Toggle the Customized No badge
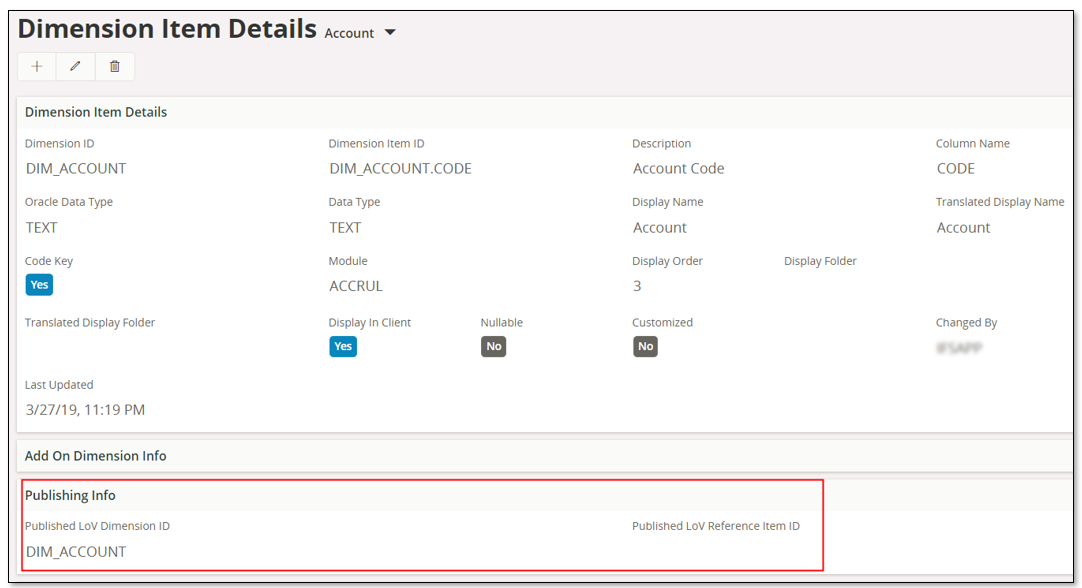Screen dimensions: 1082x588 [x=645, y=346]
